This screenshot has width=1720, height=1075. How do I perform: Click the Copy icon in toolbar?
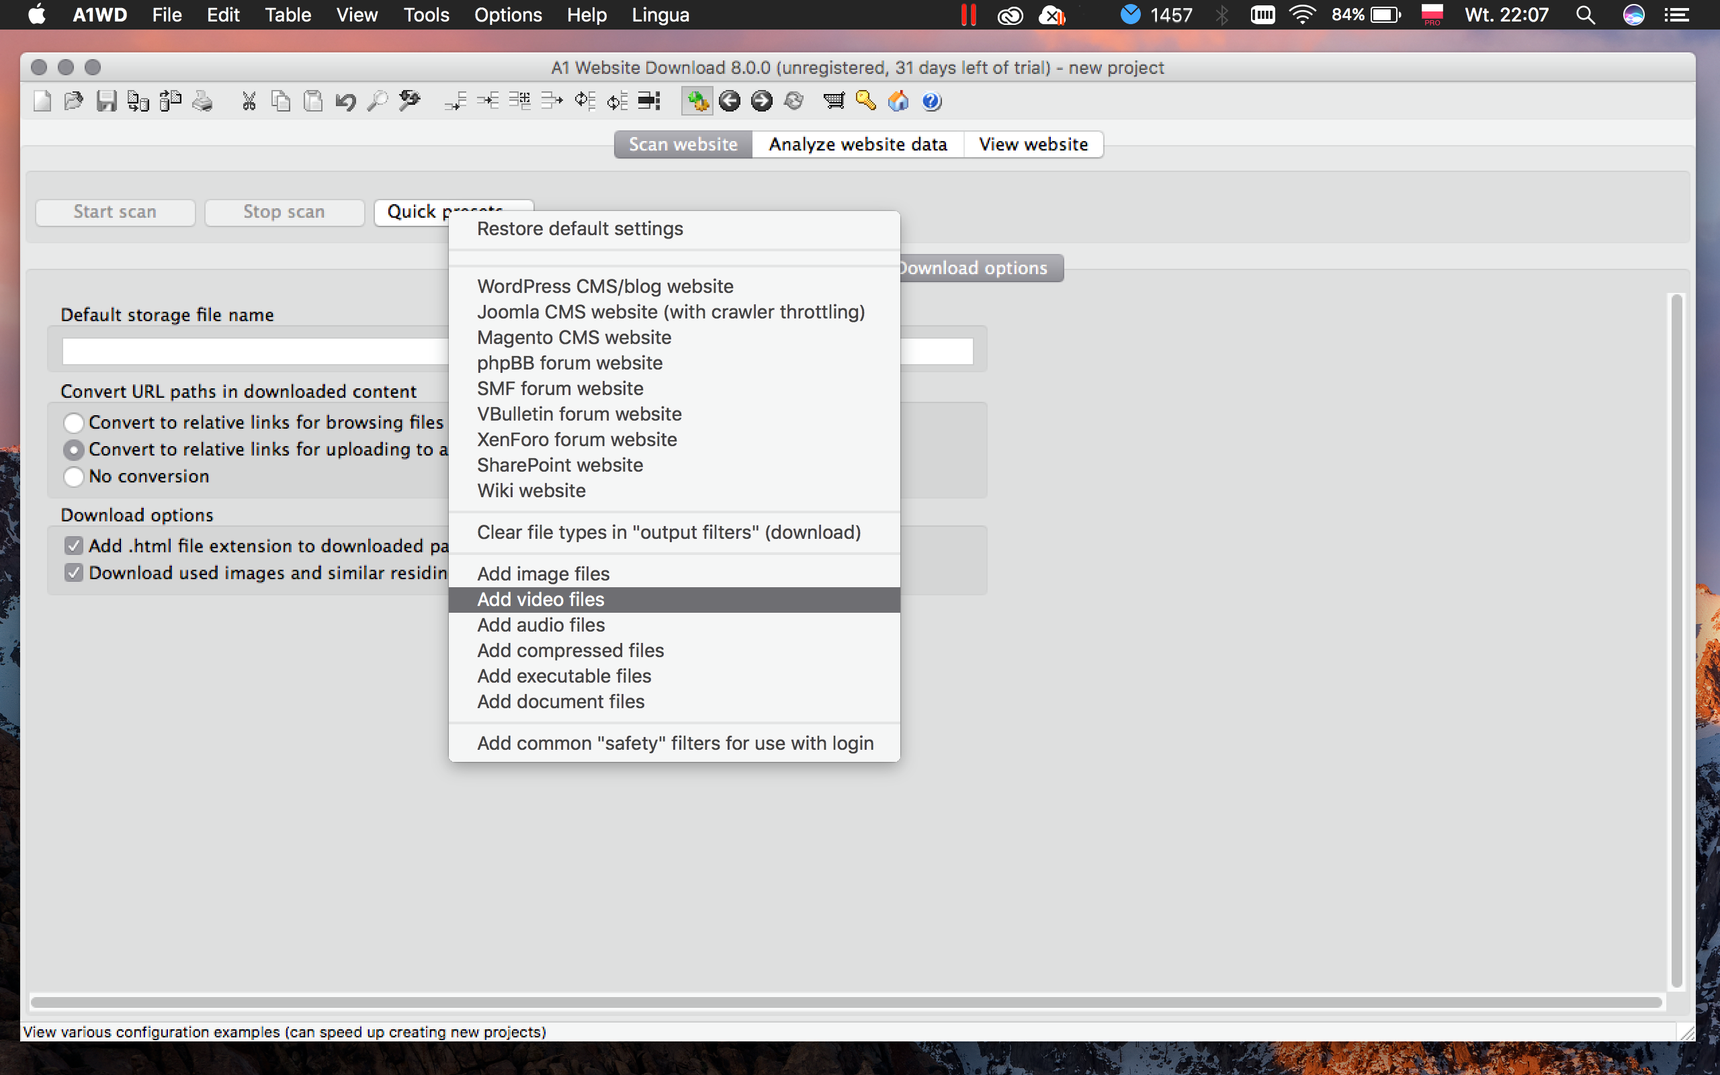(x=281, y=101)
